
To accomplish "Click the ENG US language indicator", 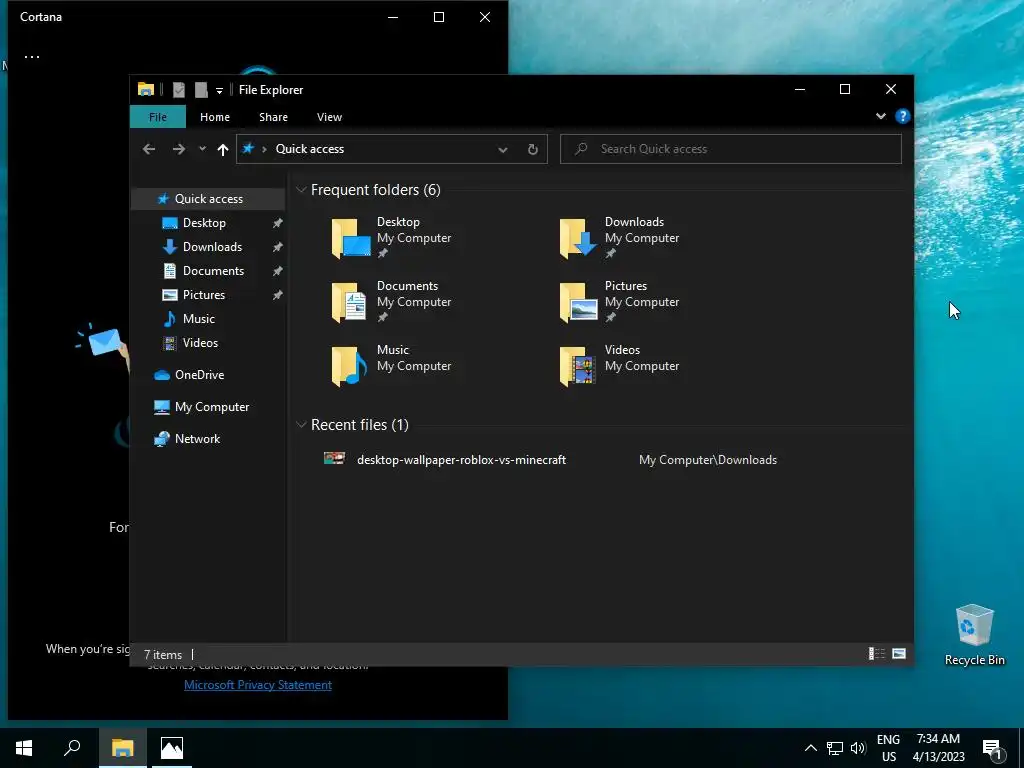I will tap(888, 748).
